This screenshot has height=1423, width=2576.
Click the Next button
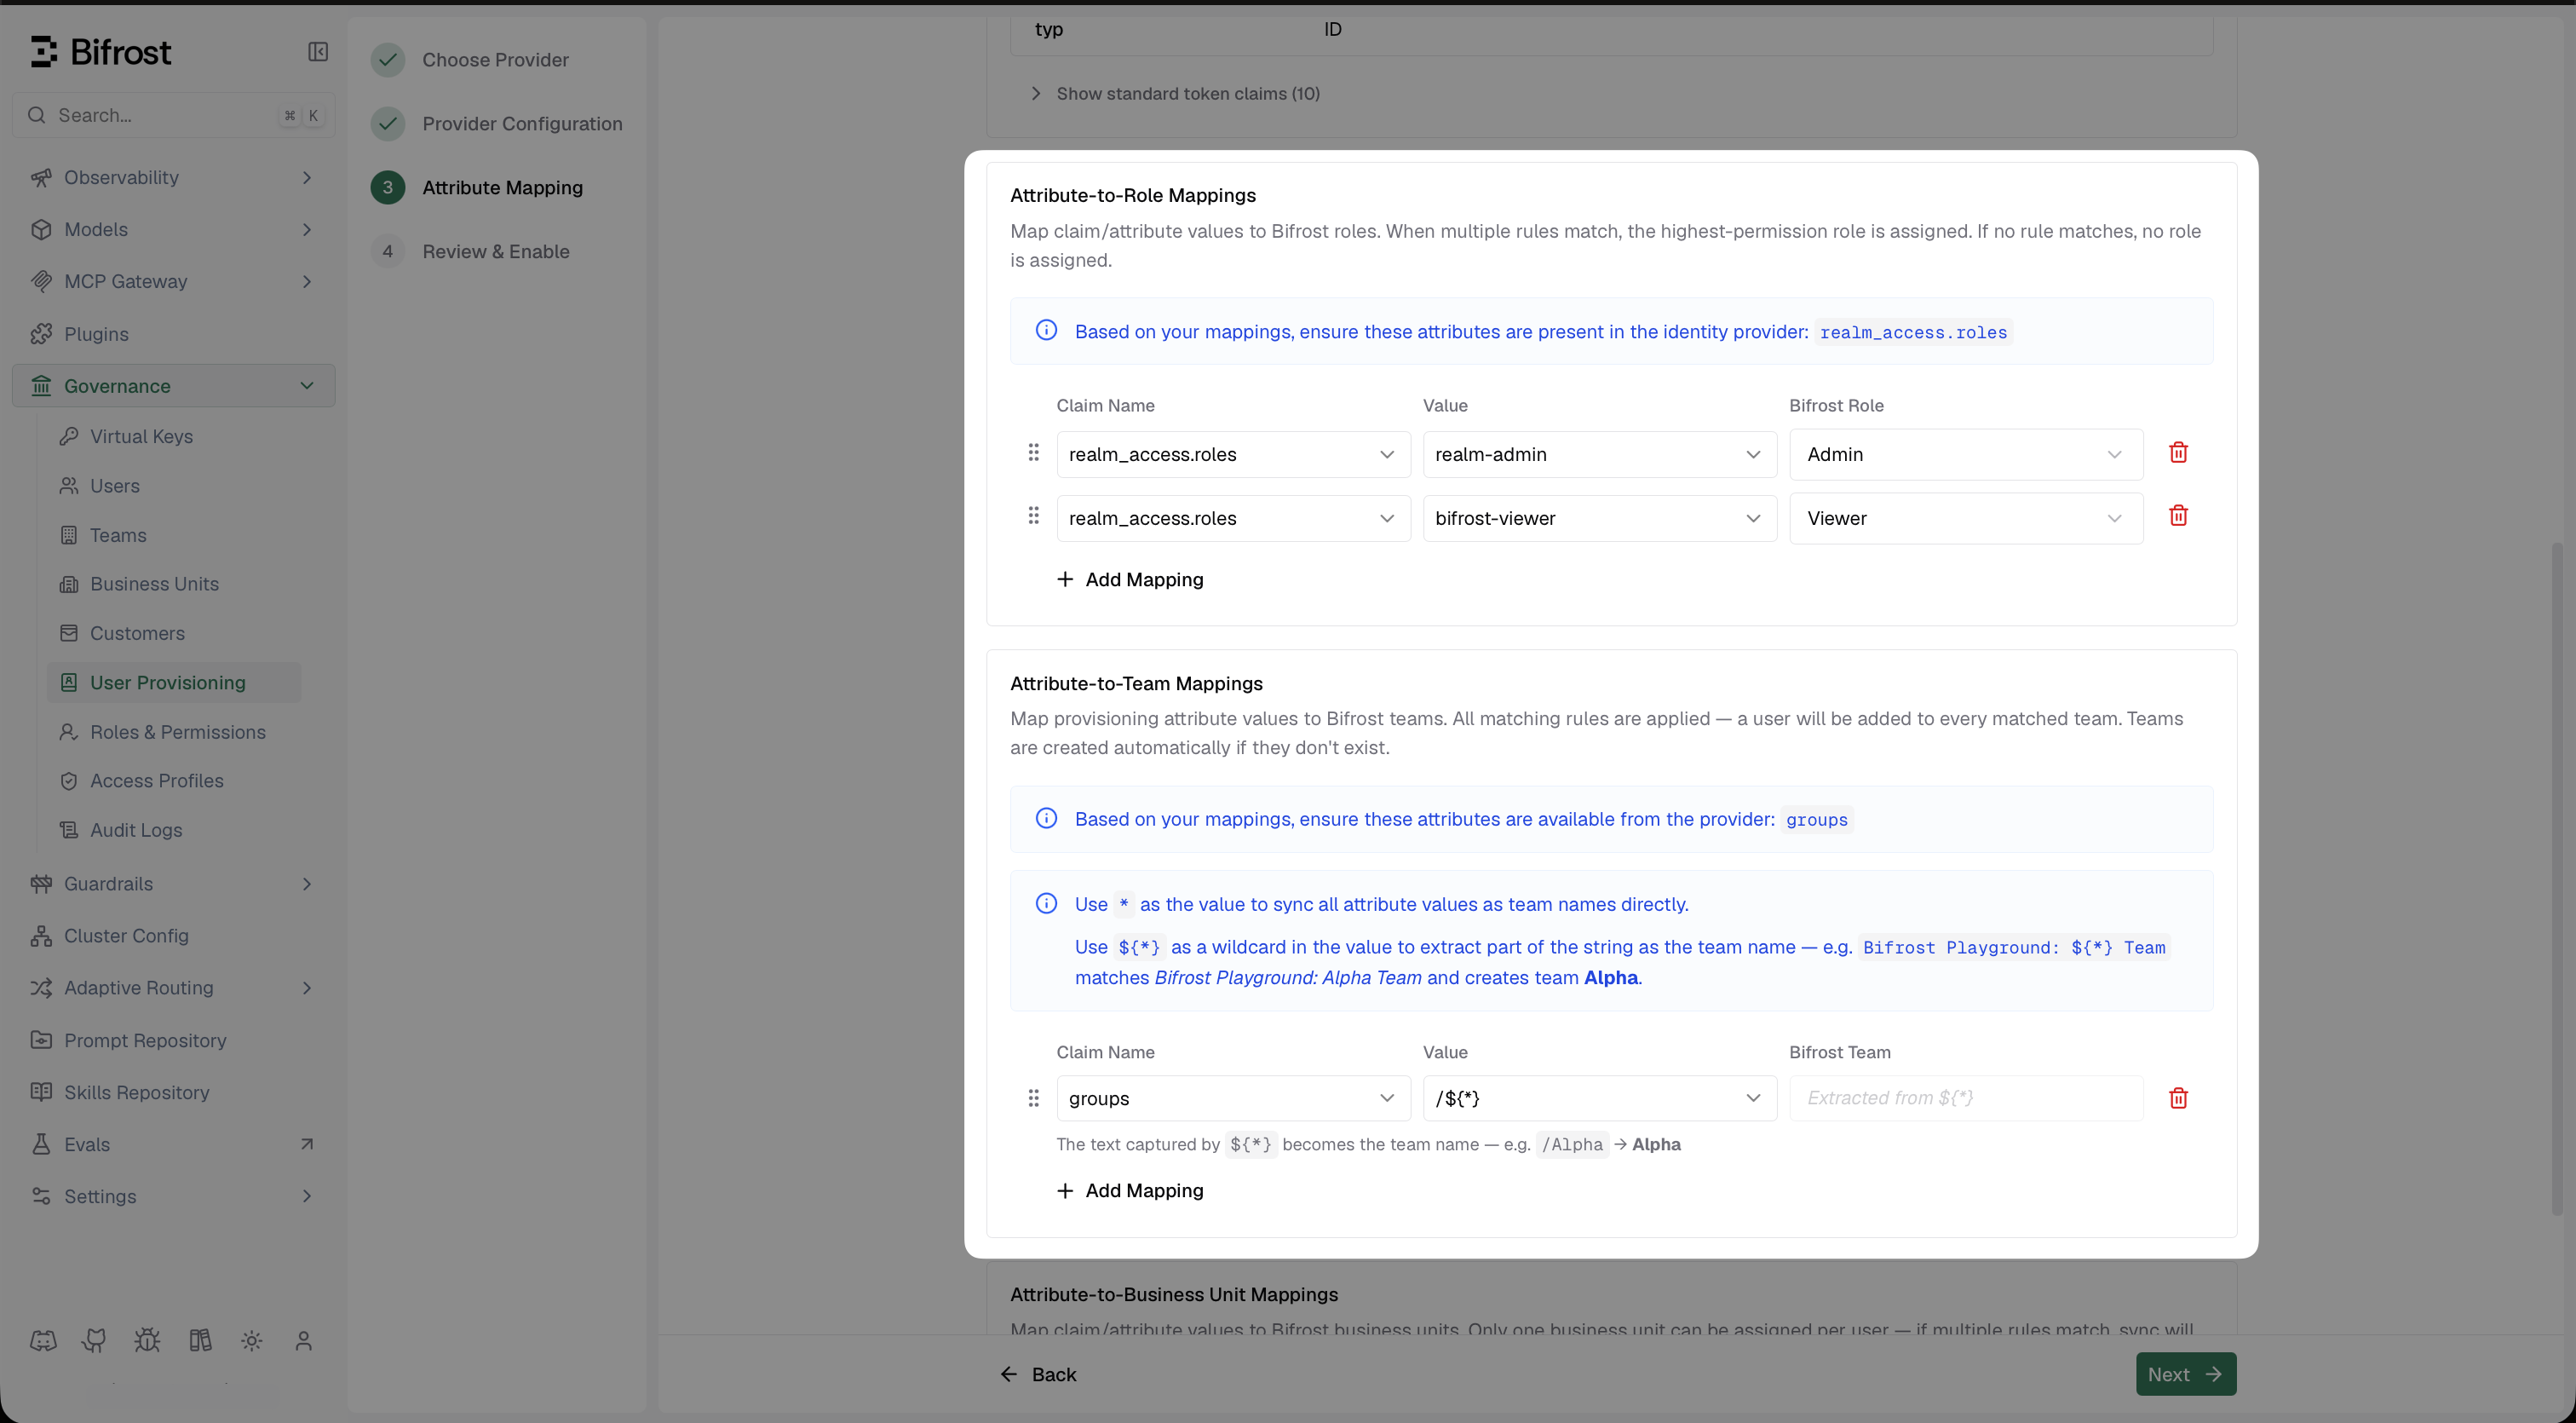tap(2186, 1374)
